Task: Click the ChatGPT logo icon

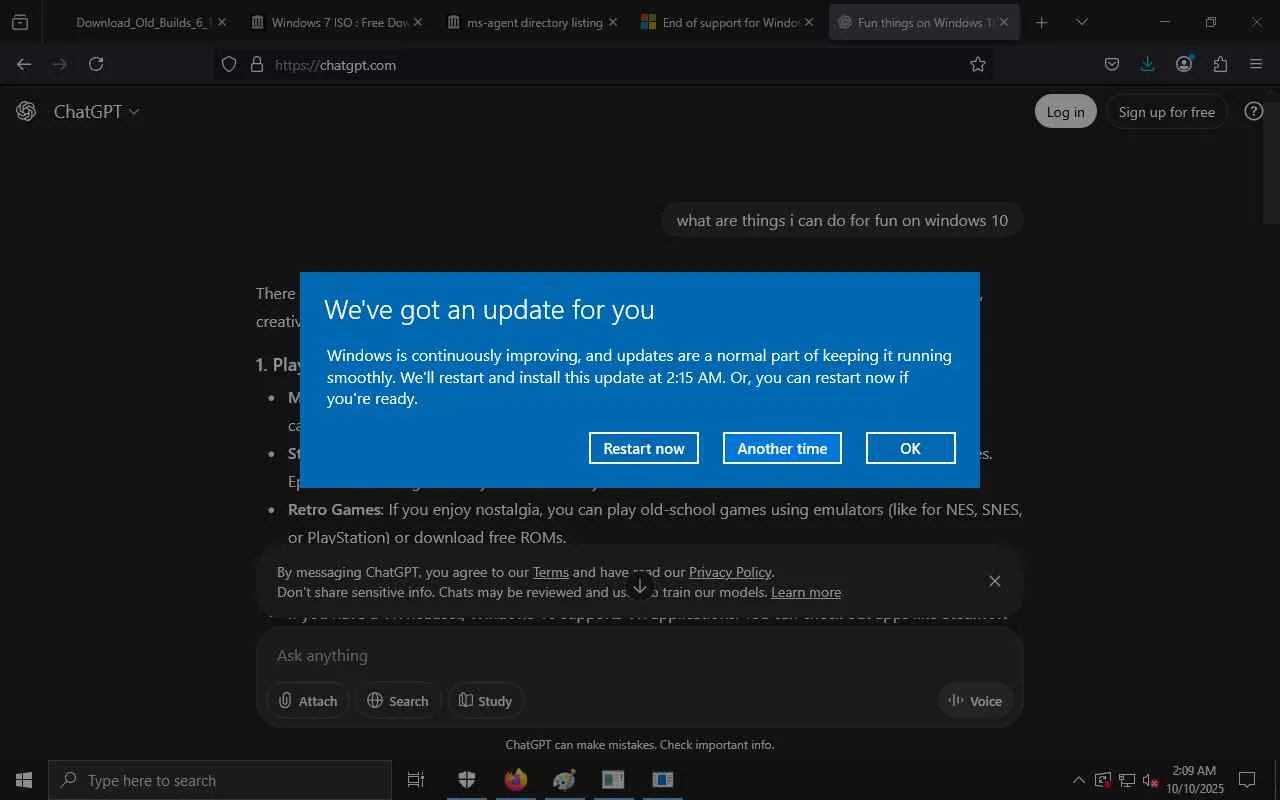Action: (x=26, y=111)
